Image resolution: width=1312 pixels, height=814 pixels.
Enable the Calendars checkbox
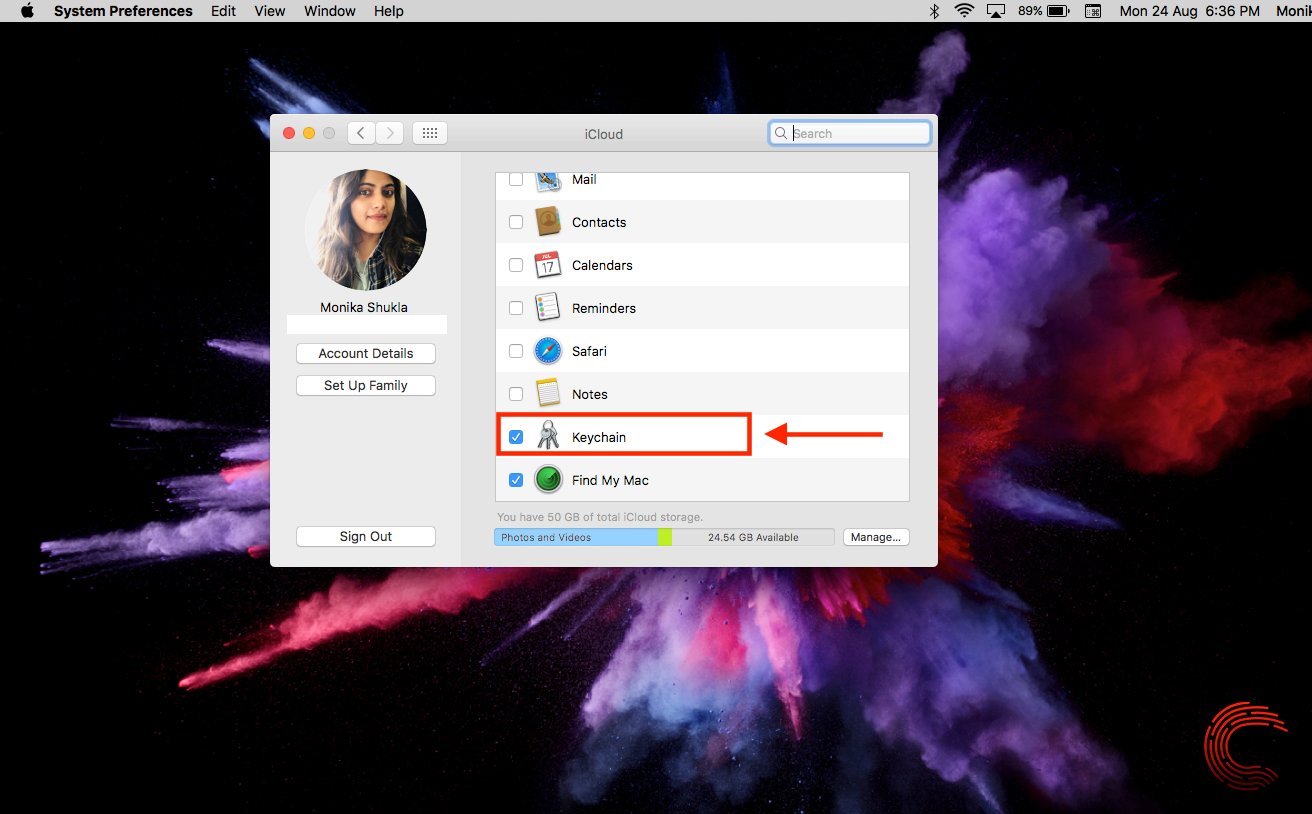(516, 265)
